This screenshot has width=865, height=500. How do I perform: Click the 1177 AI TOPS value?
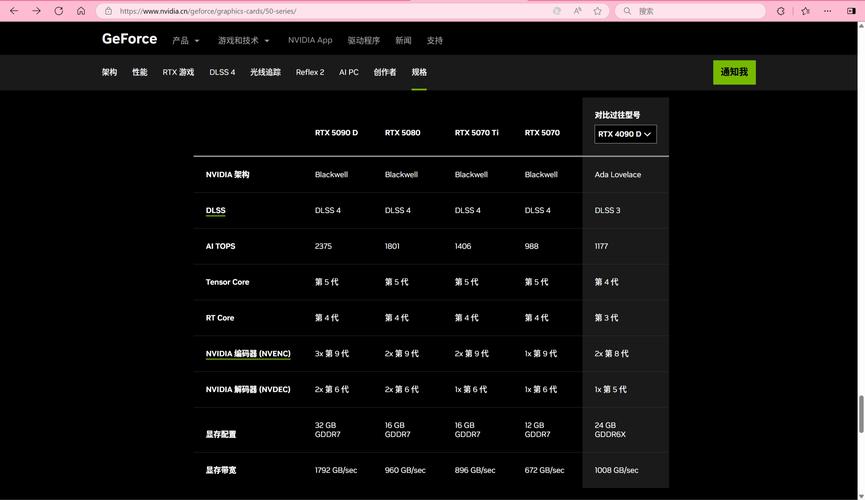coord(601,246)
